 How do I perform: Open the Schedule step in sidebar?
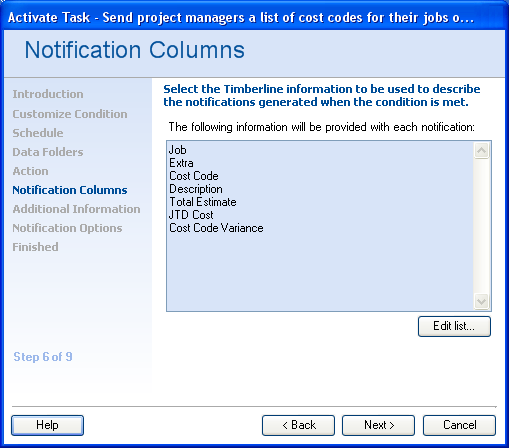[38, 133]
